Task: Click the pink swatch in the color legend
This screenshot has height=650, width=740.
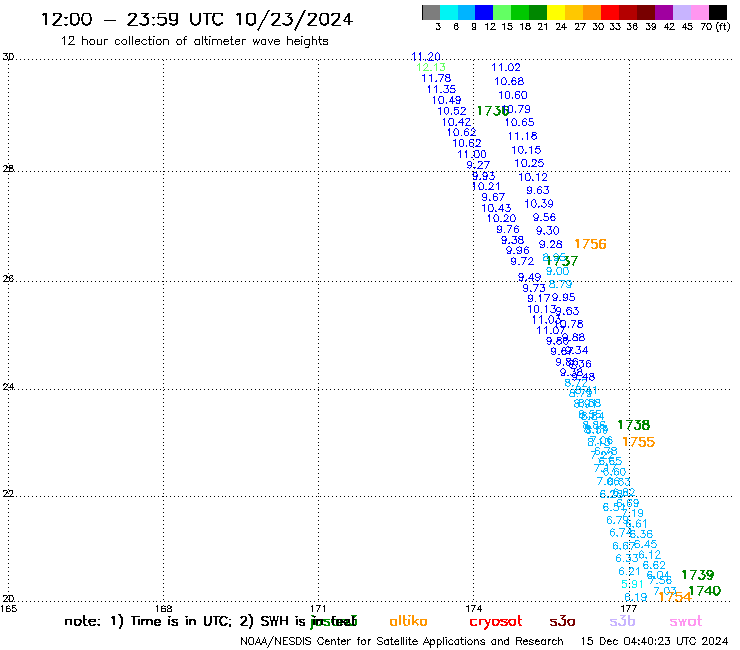Action: pyautogui.click(x=699, y=12)
